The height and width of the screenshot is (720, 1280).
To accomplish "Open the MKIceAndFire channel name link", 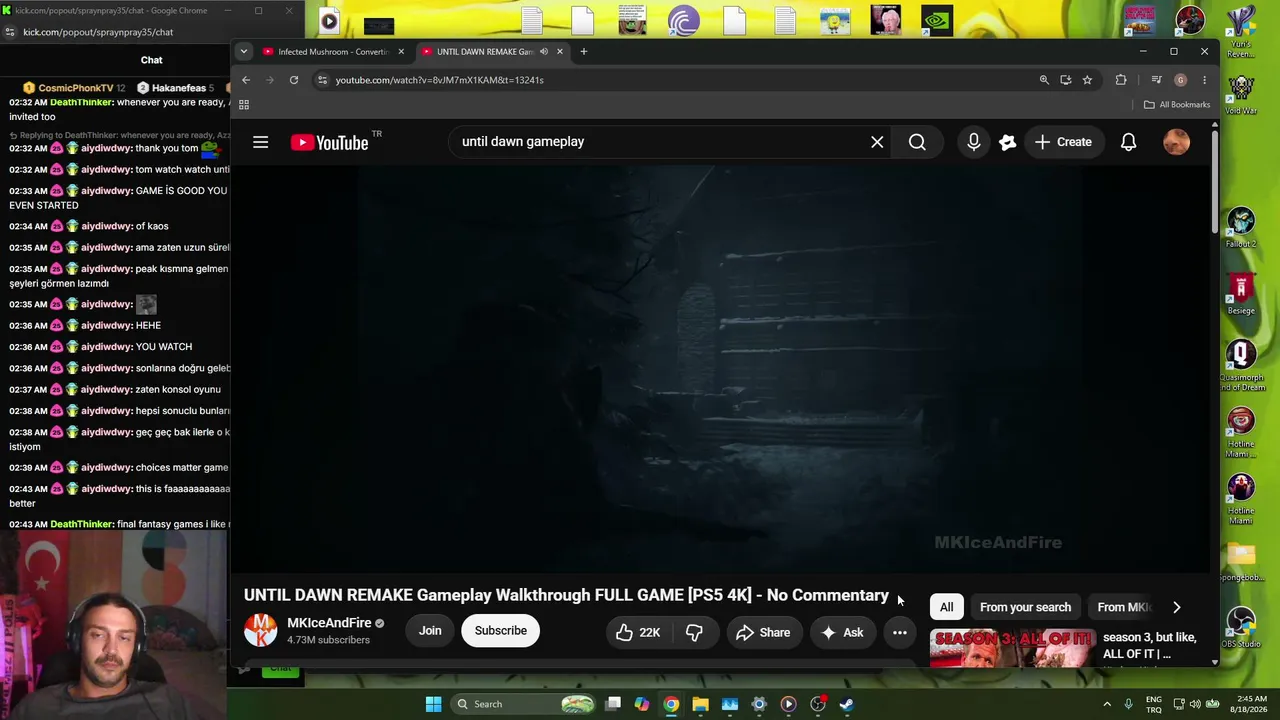I will click(329, 623).
